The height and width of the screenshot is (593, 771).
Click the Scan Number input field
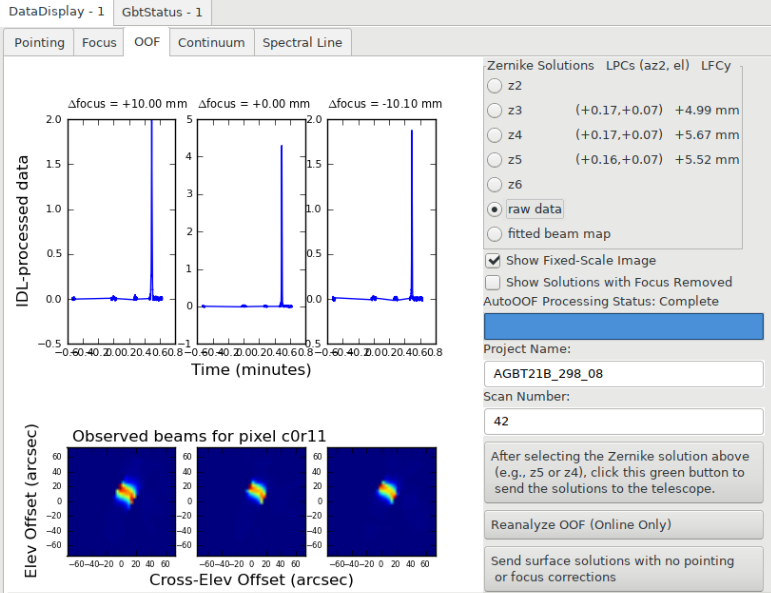[x=623, y=421]
